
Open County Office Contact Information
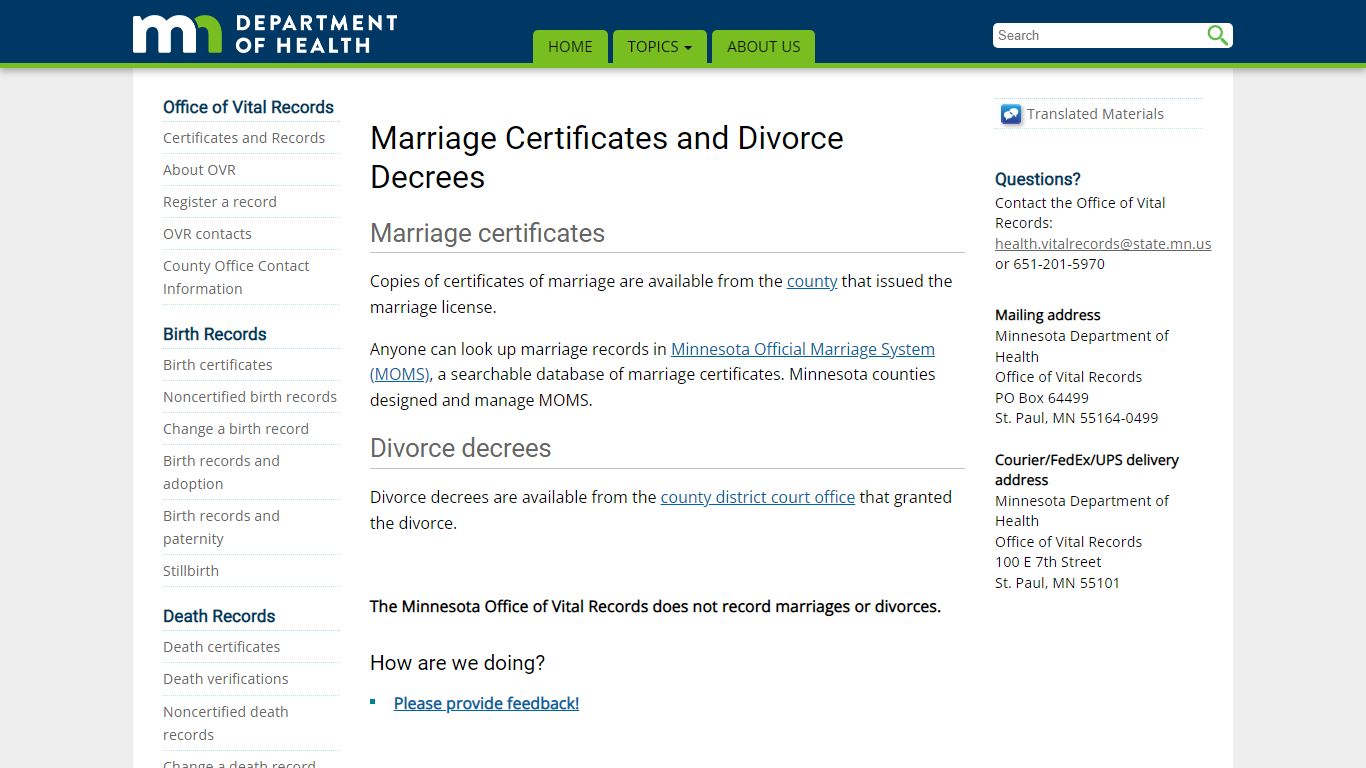(x=236, y=277)
